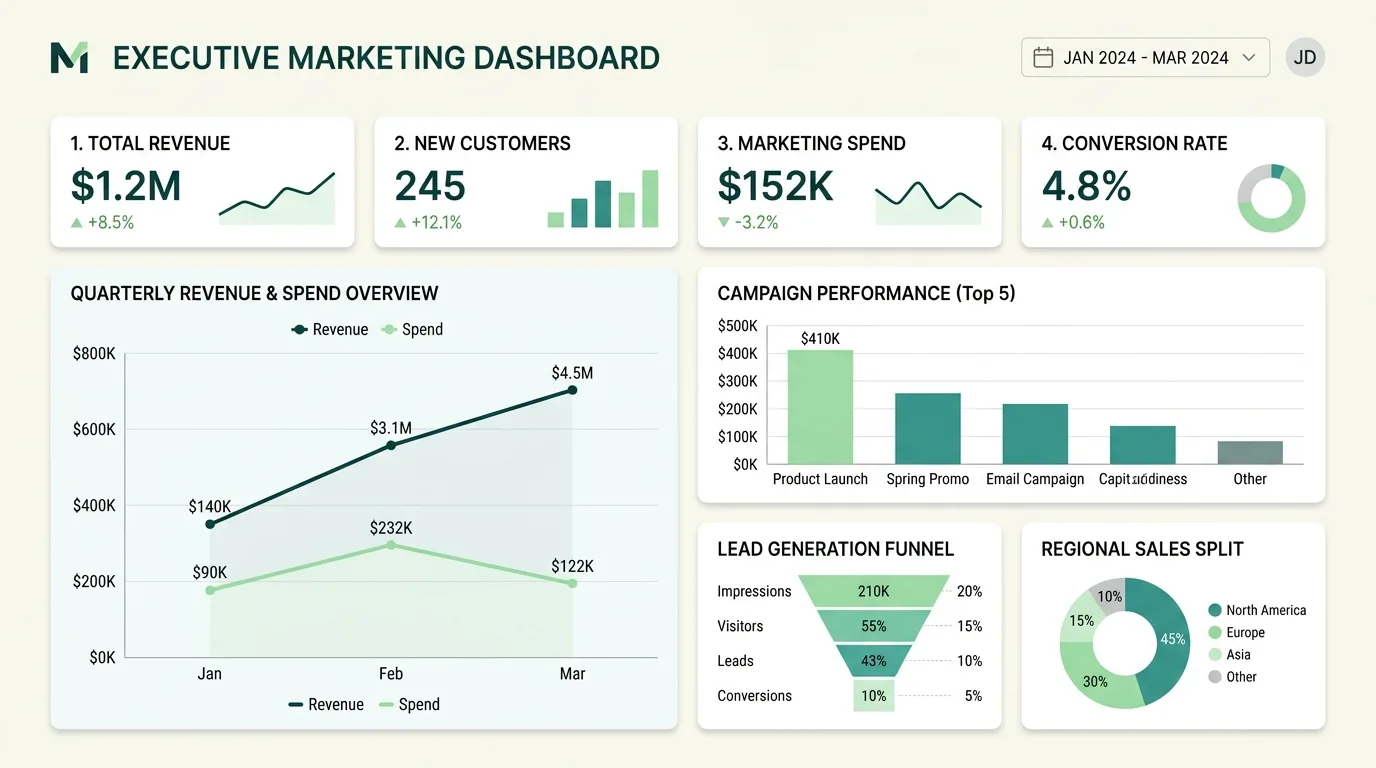Select the 43% Leads funnel segment
Image resolution: width=1376 pixels, height=768 pixels.
pyautogui.click(x=873, y=661)
